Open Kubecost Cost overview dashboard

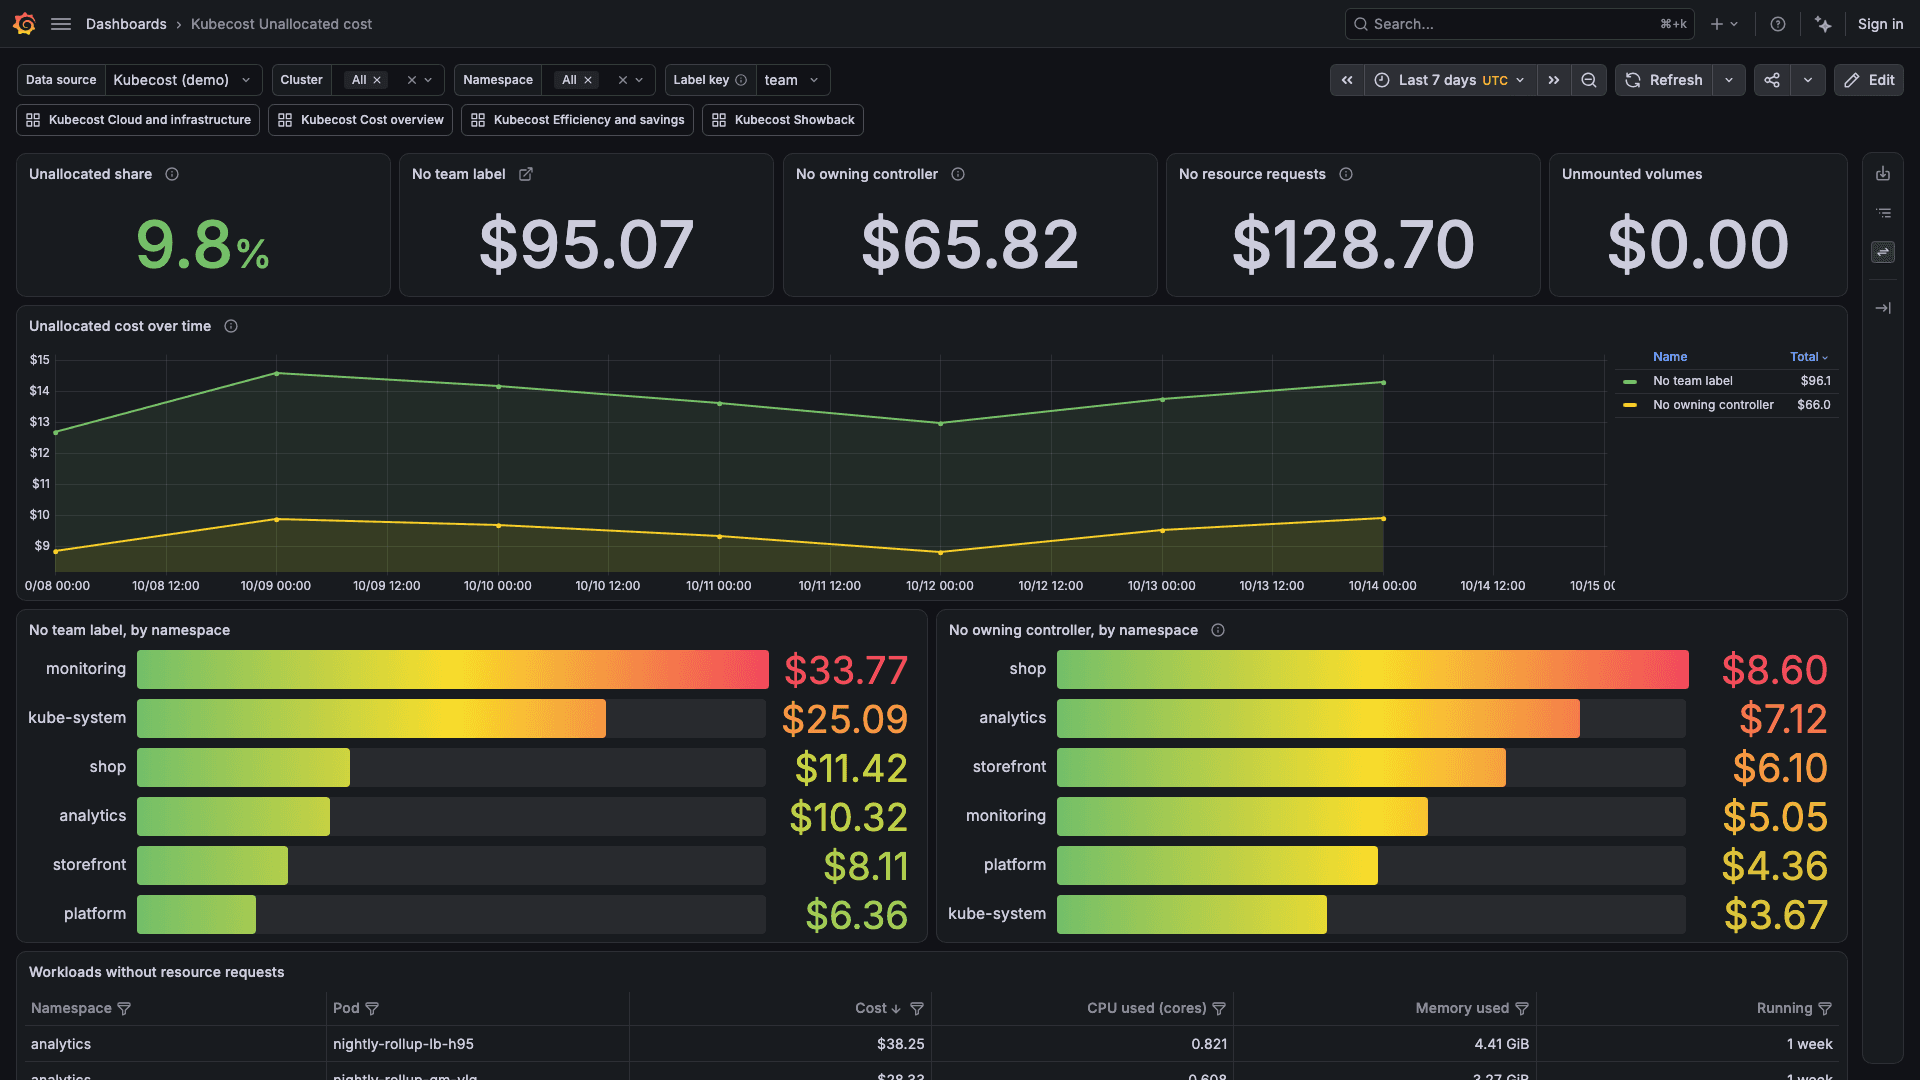coord(361,120)
